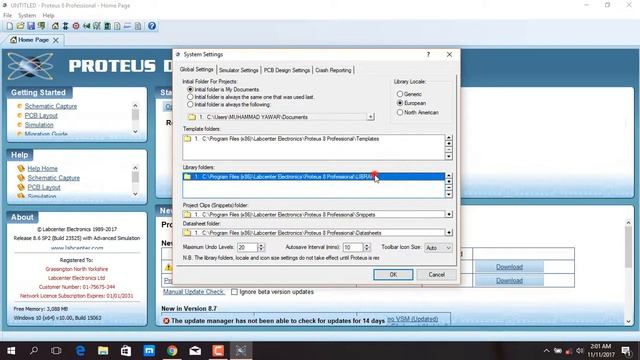Click OK in System Settings dialog
Viewport: 640px width, 360px height.
[x=393, y=275]
